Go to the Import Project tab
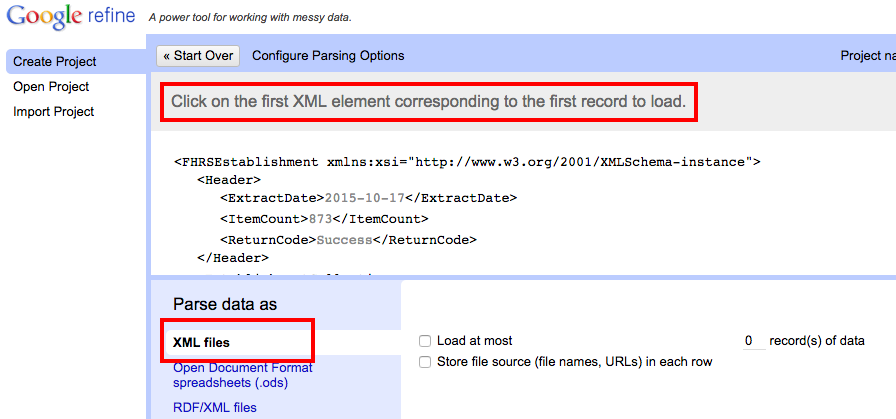The height and width of the screenshot is (419, 896). pos(54,112)
